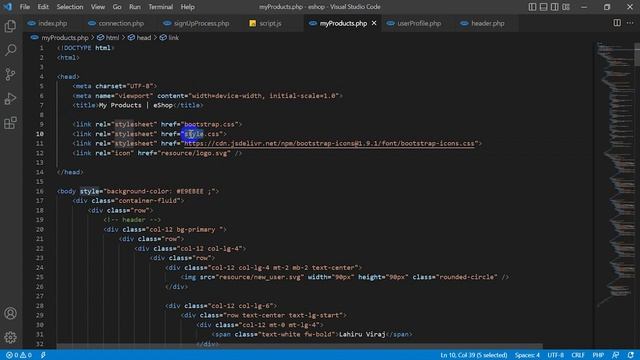Toggle Secondary Side Bar layout icon
This screenshot has width=640, height=360.
pyautogui.click(x=554, y=7)
